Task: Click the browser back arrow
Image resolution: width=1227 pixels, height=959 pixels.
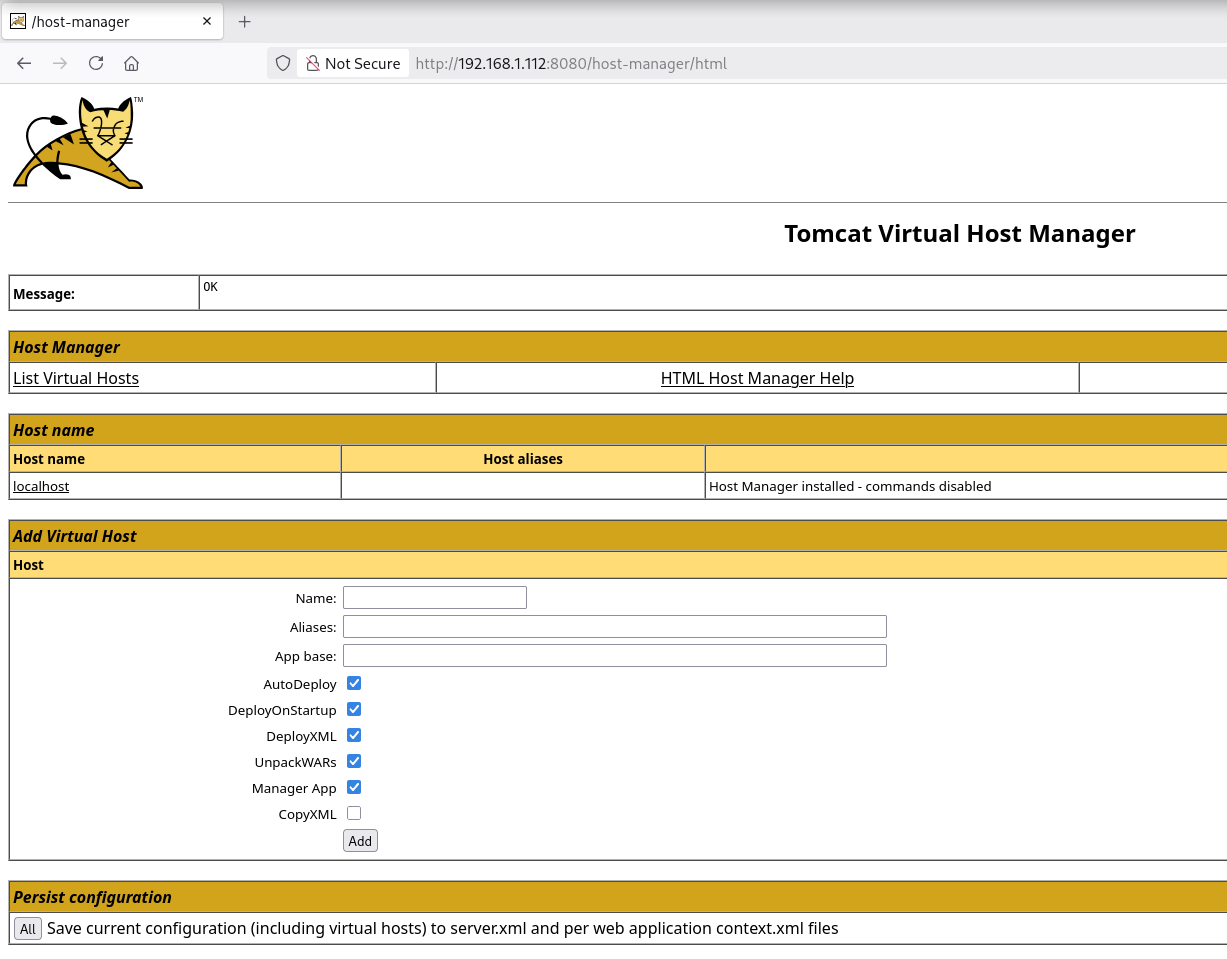Action: 25,63
